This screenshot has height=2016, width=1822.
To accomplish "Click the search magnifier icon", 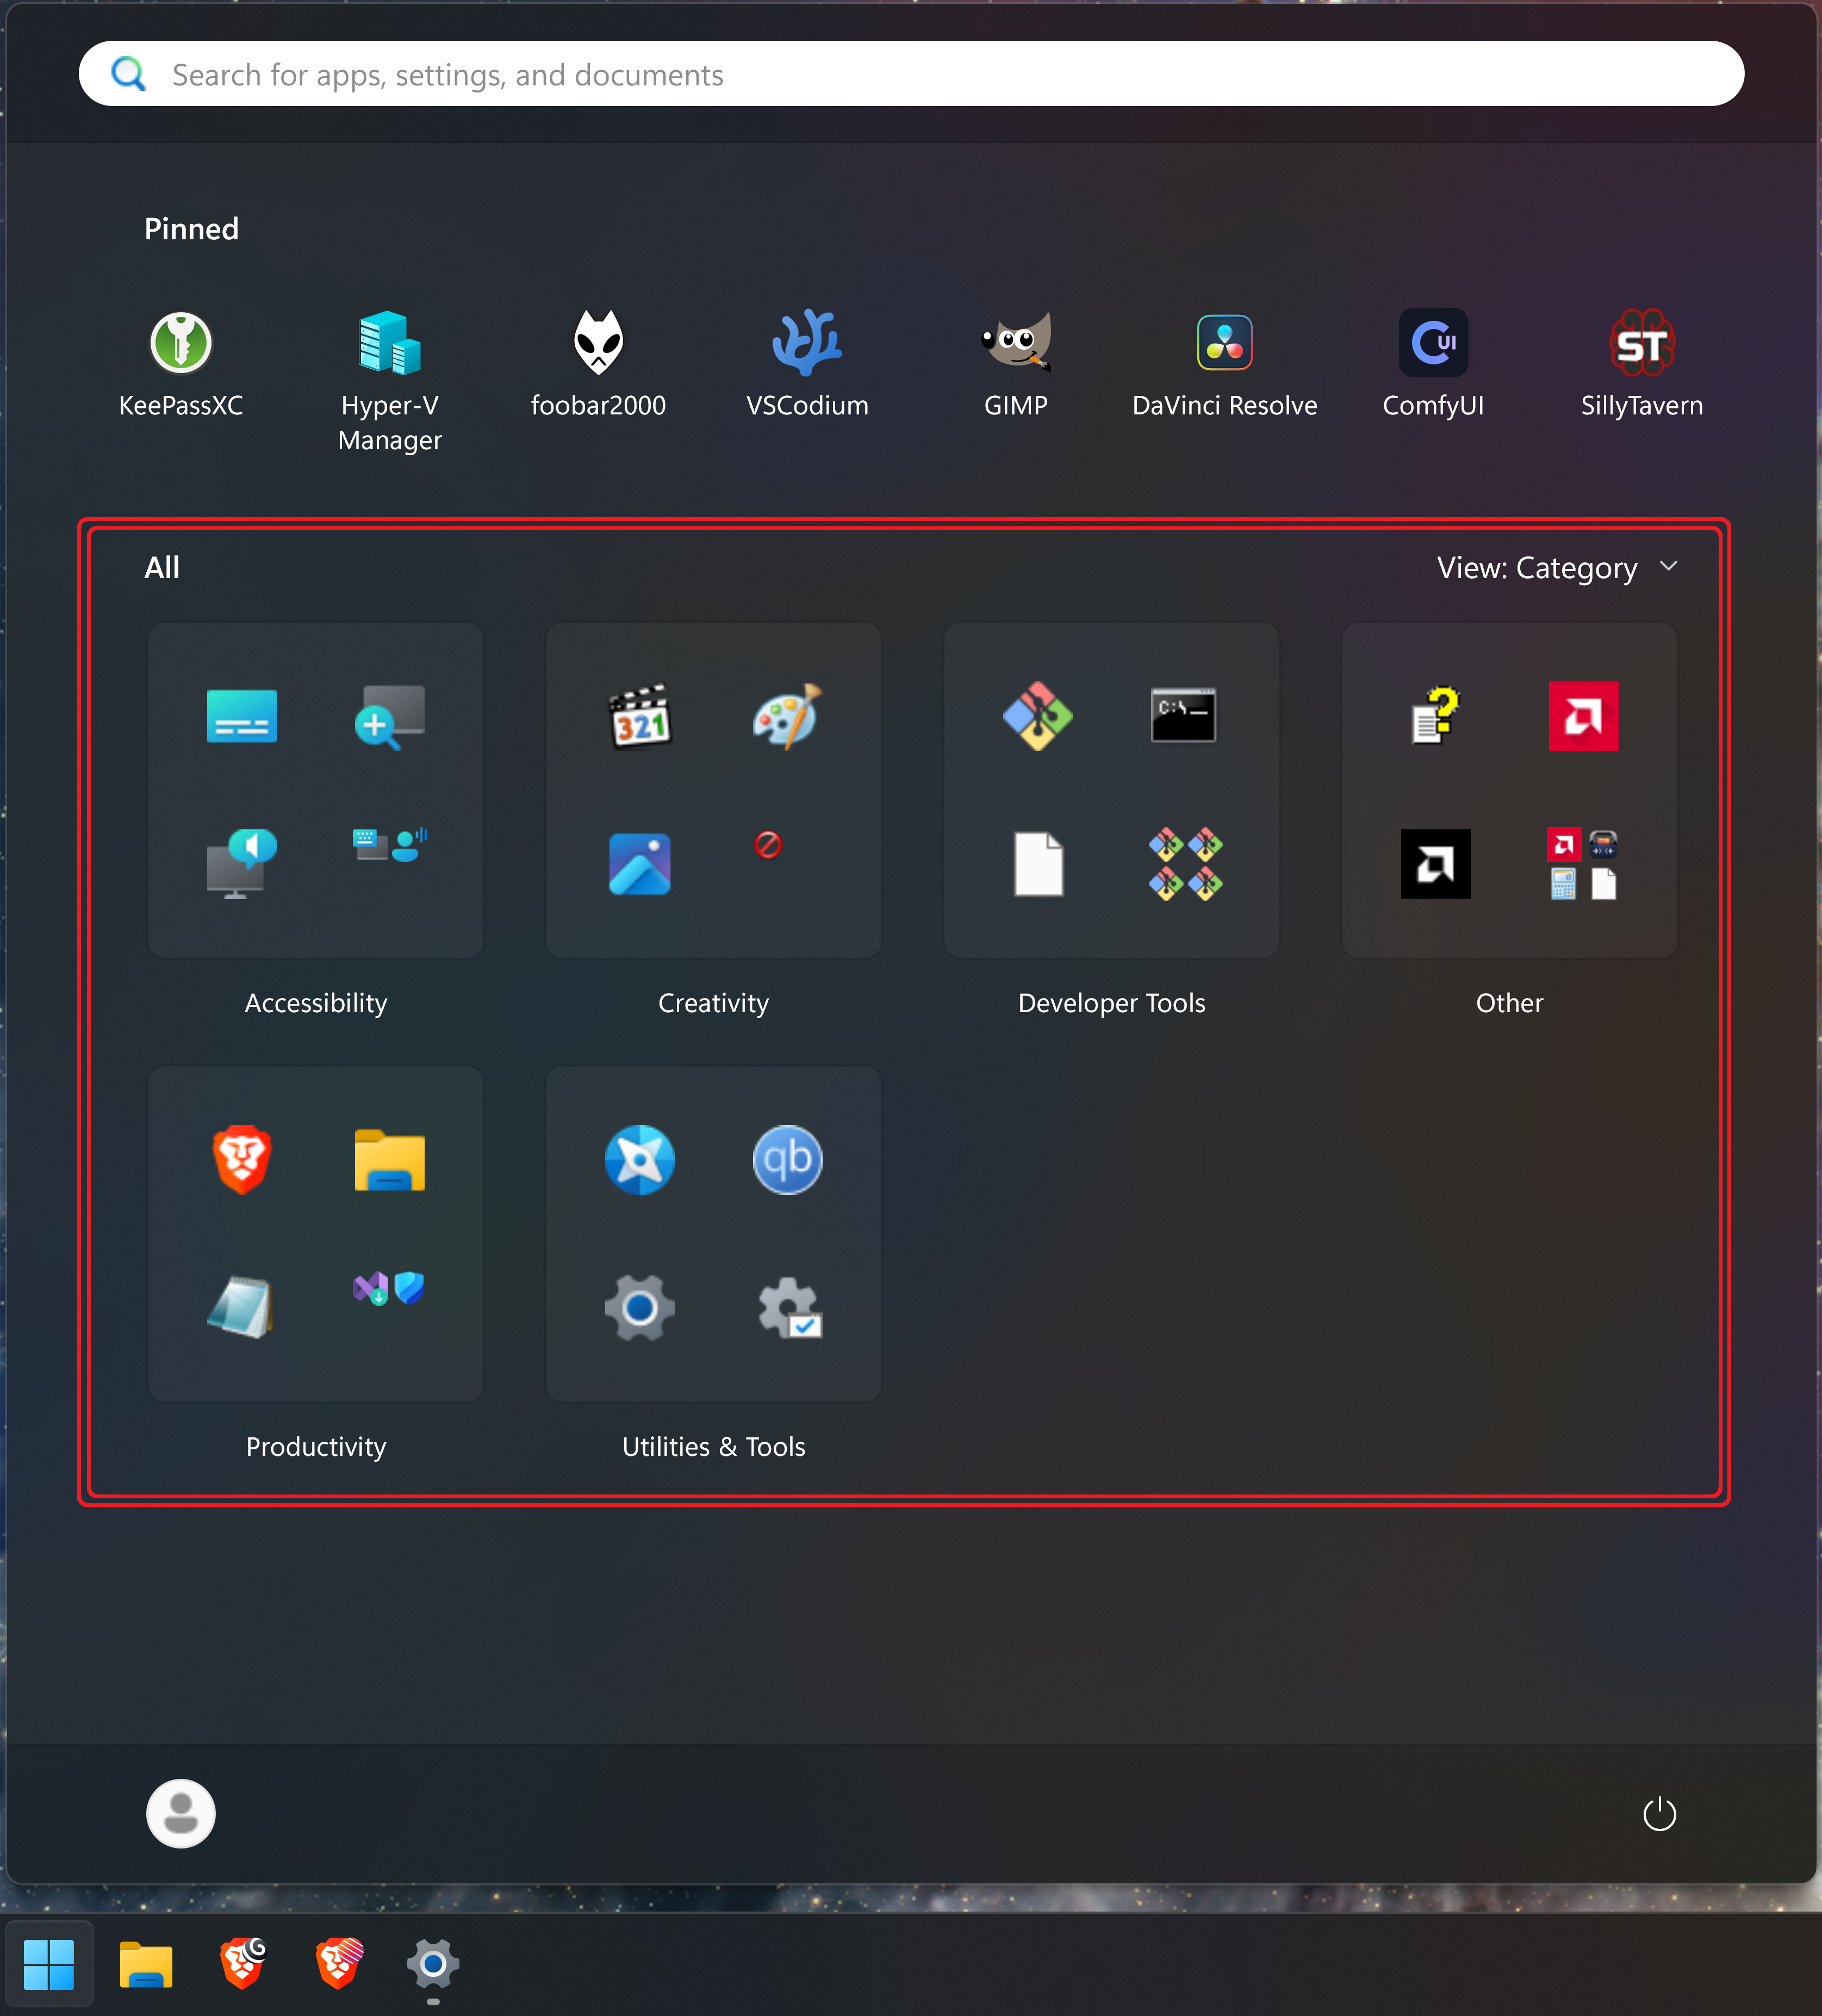I will tap(129, 74).
